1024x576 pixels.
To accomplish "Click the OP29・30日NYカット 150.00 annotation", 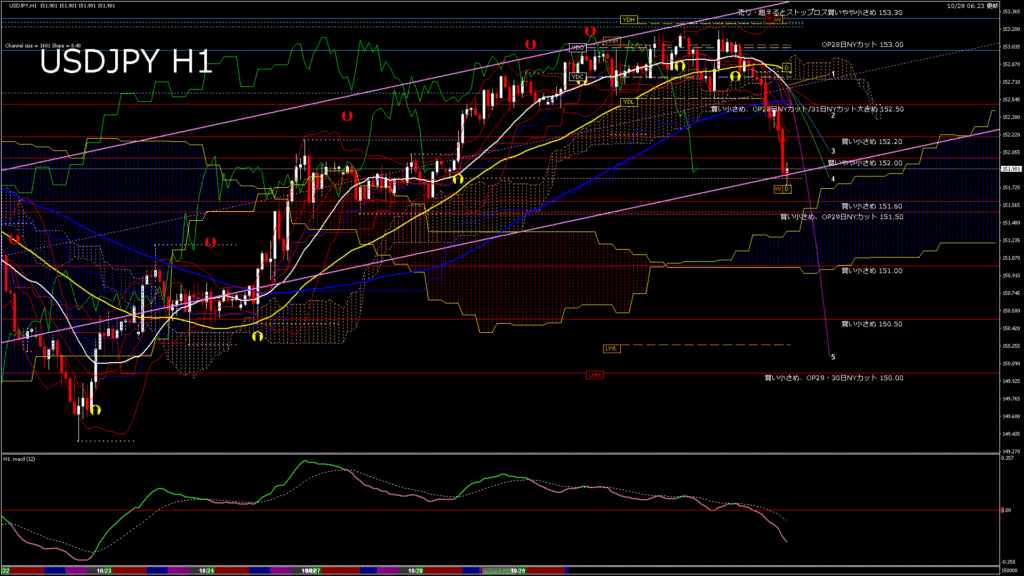I will coord(834,378).
